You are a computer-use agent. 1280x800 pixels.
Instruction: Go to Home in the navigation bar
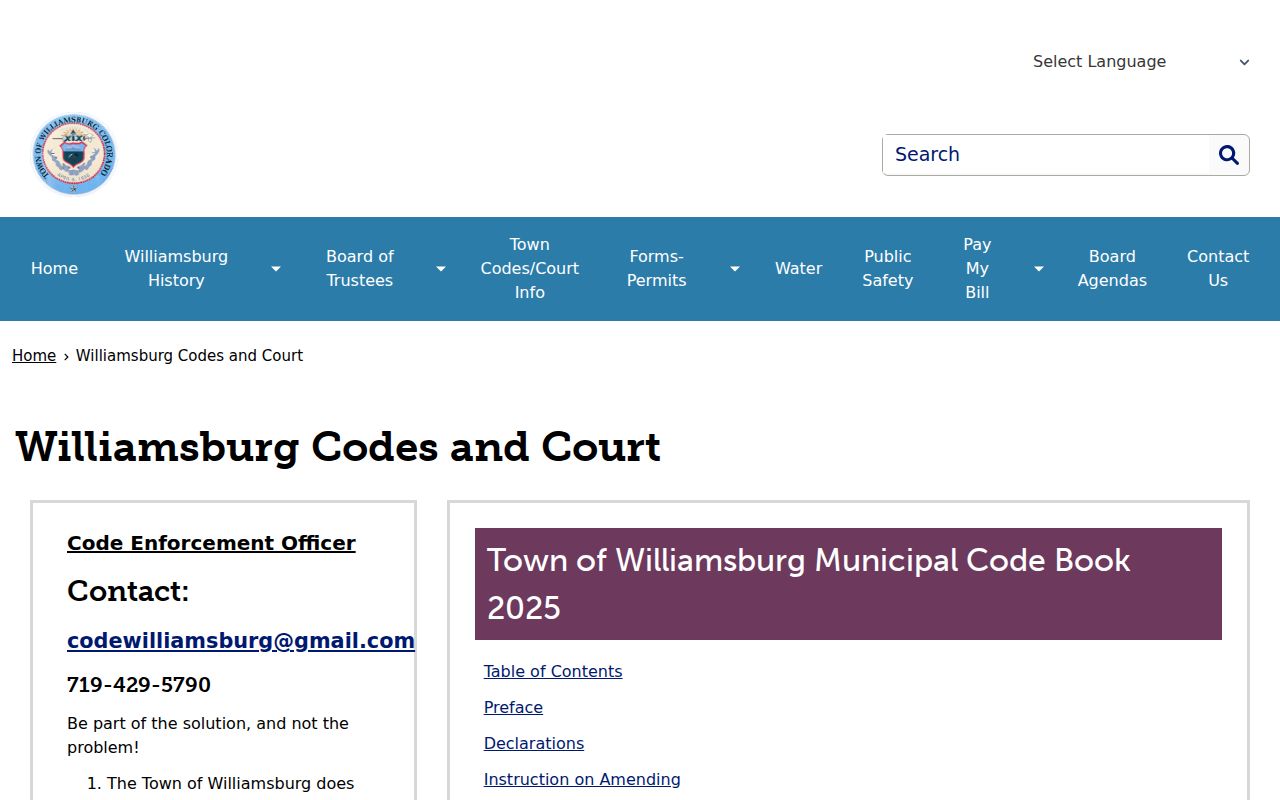[x=54, y=269]
